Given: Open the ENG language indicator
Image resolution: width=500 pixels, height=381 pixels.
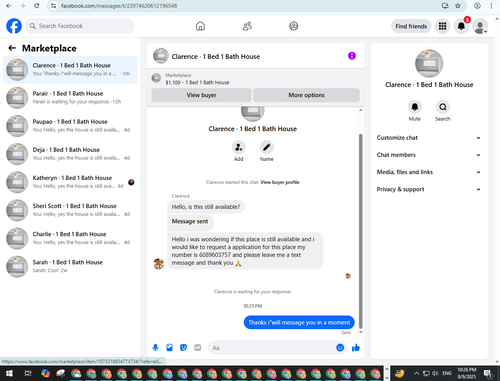Looking at the screenshot, I should pos(447,373).
